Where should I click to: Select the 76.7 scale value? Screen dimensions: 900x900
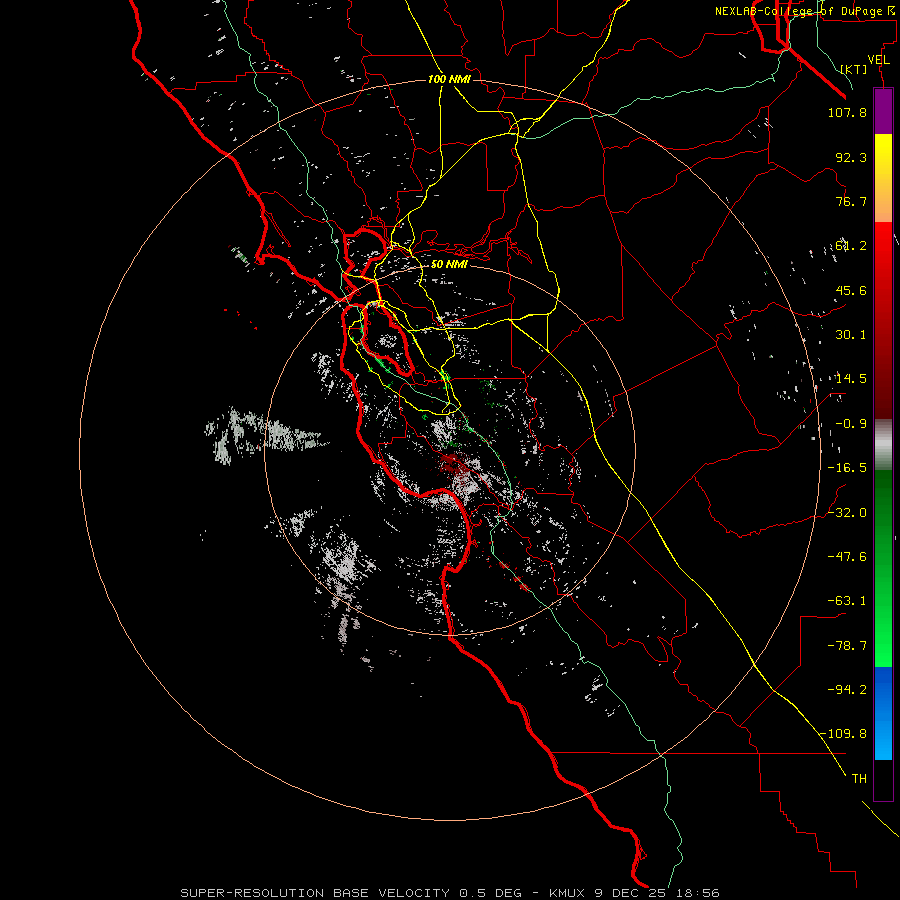tap(851, 201)
